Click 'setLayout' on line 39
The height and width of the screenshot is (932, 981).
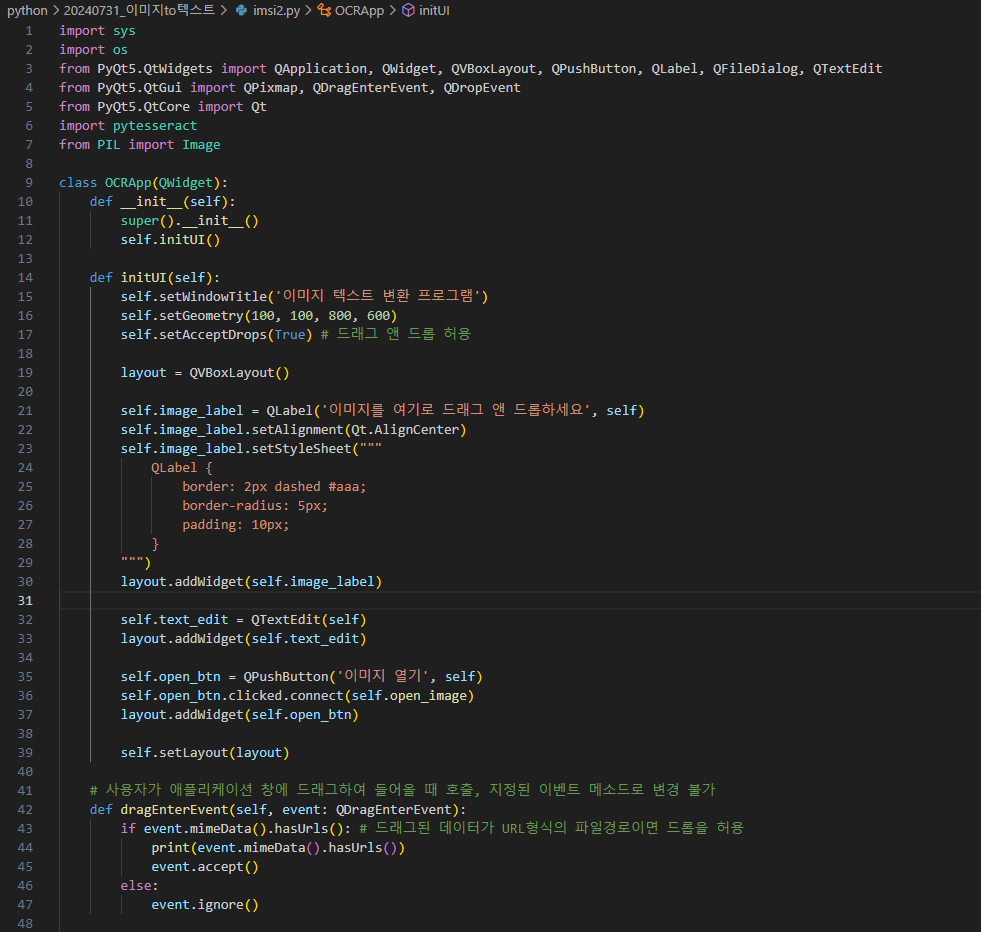(193, 752)
